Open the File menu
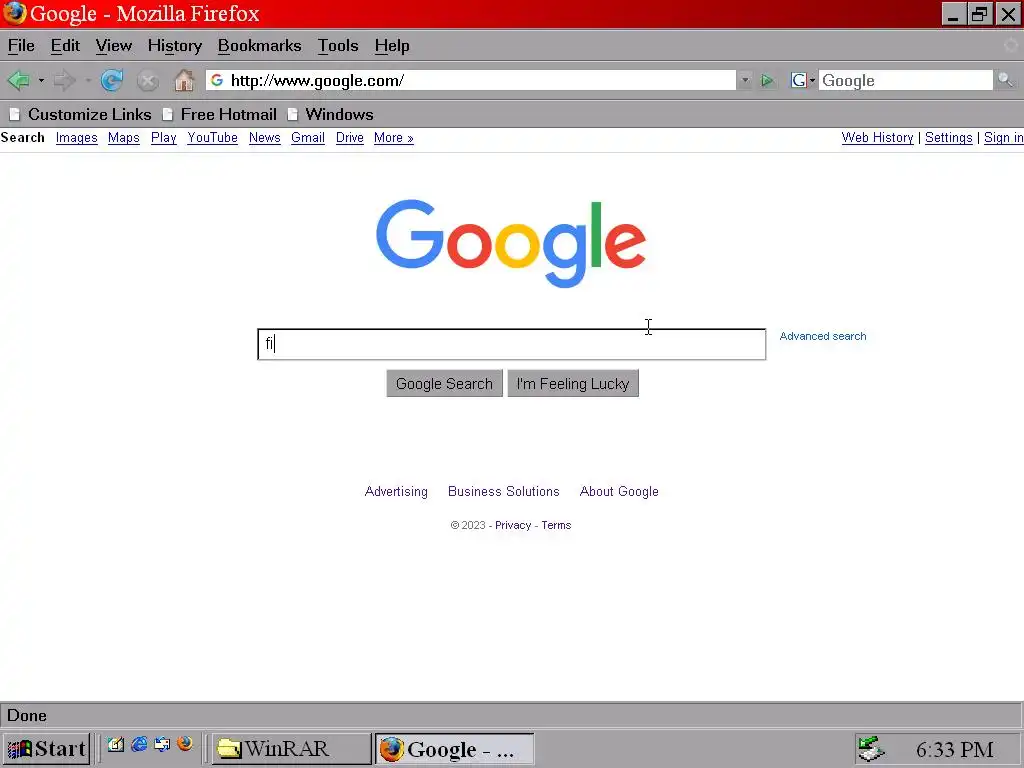 pyautogui.click(x=21, y=46)
